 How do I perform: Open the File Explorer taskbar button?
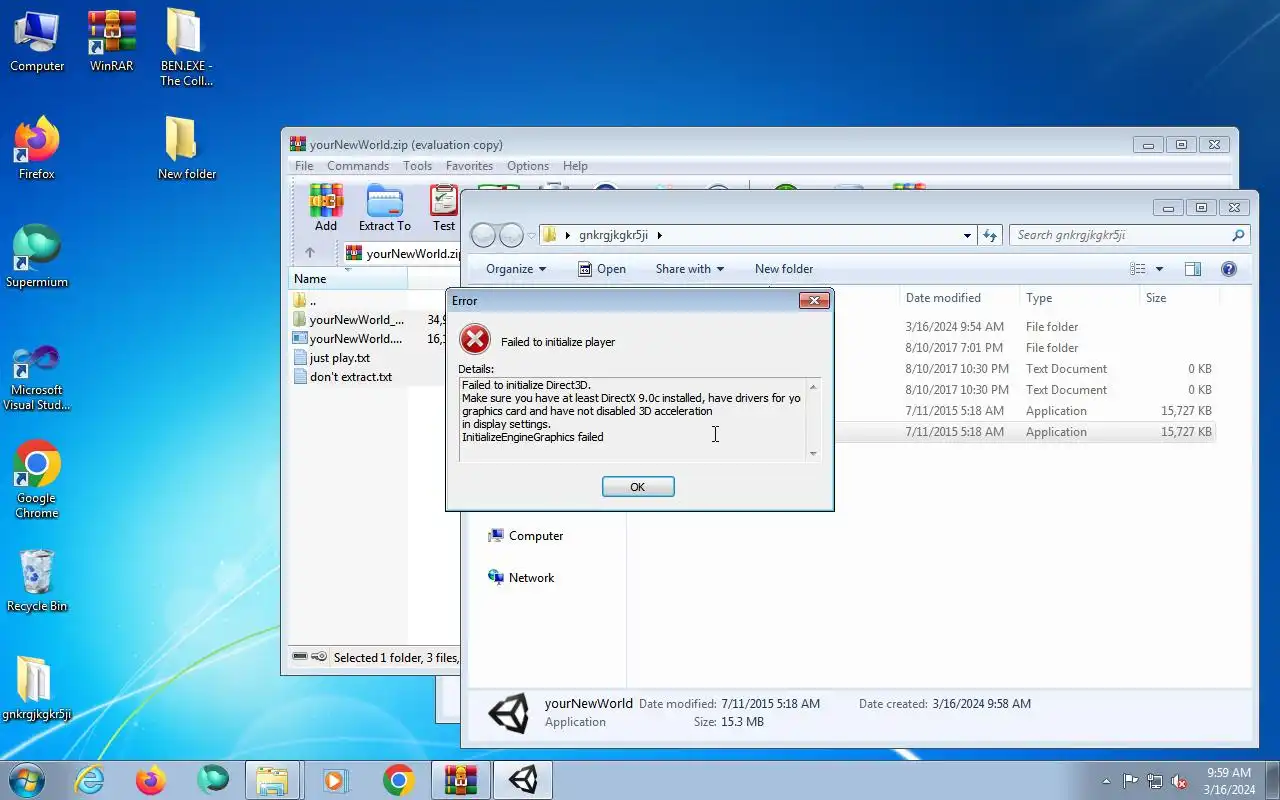click(272, 781)
